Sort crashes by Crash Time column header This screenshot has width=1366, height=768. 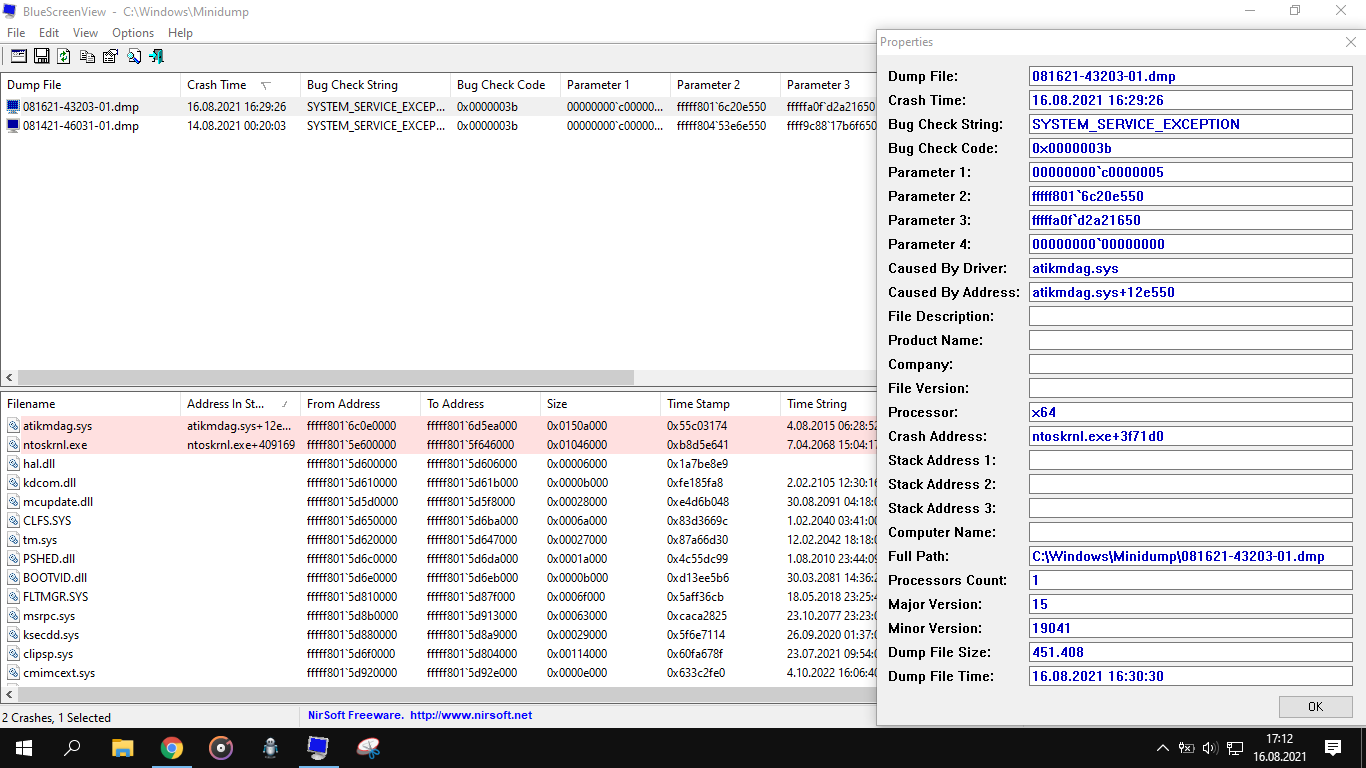240,85
